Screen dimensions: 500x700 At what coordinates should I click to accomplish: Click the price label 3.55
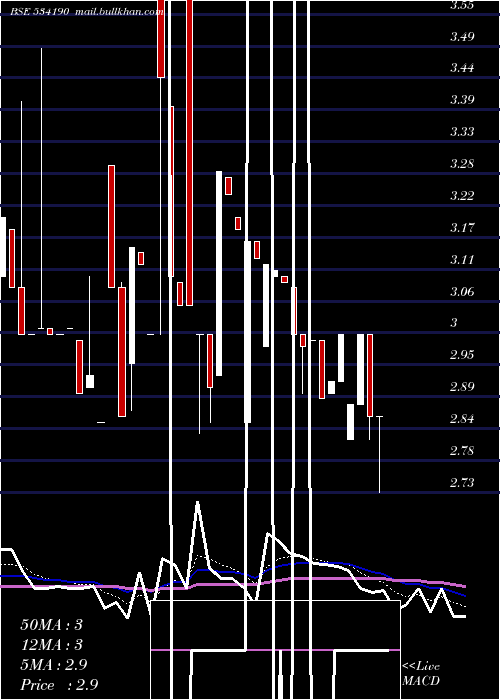(x=462, y=5)
